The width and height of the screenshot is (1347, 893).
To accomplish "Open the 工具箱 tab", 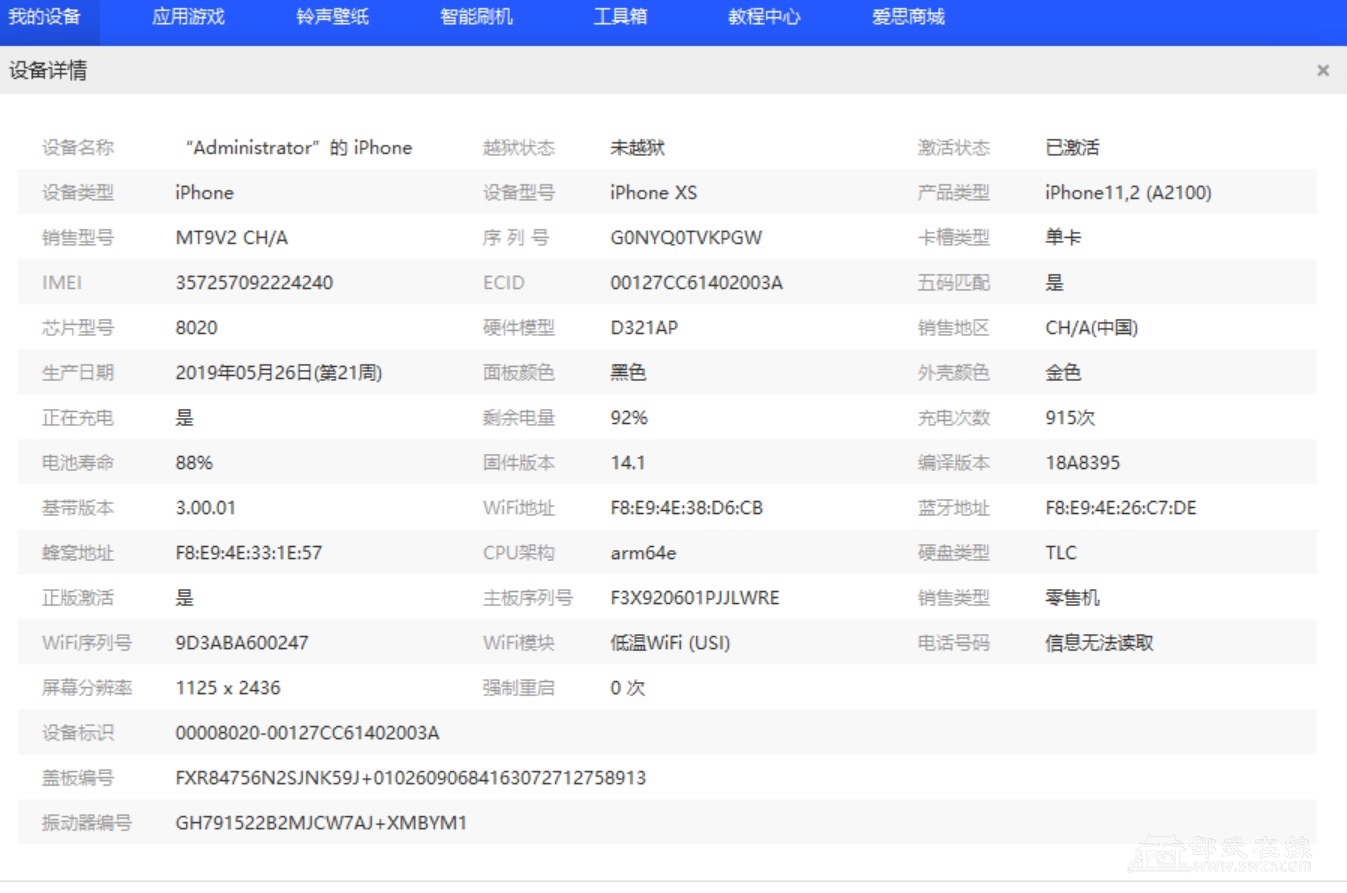I will pos(620,17).
